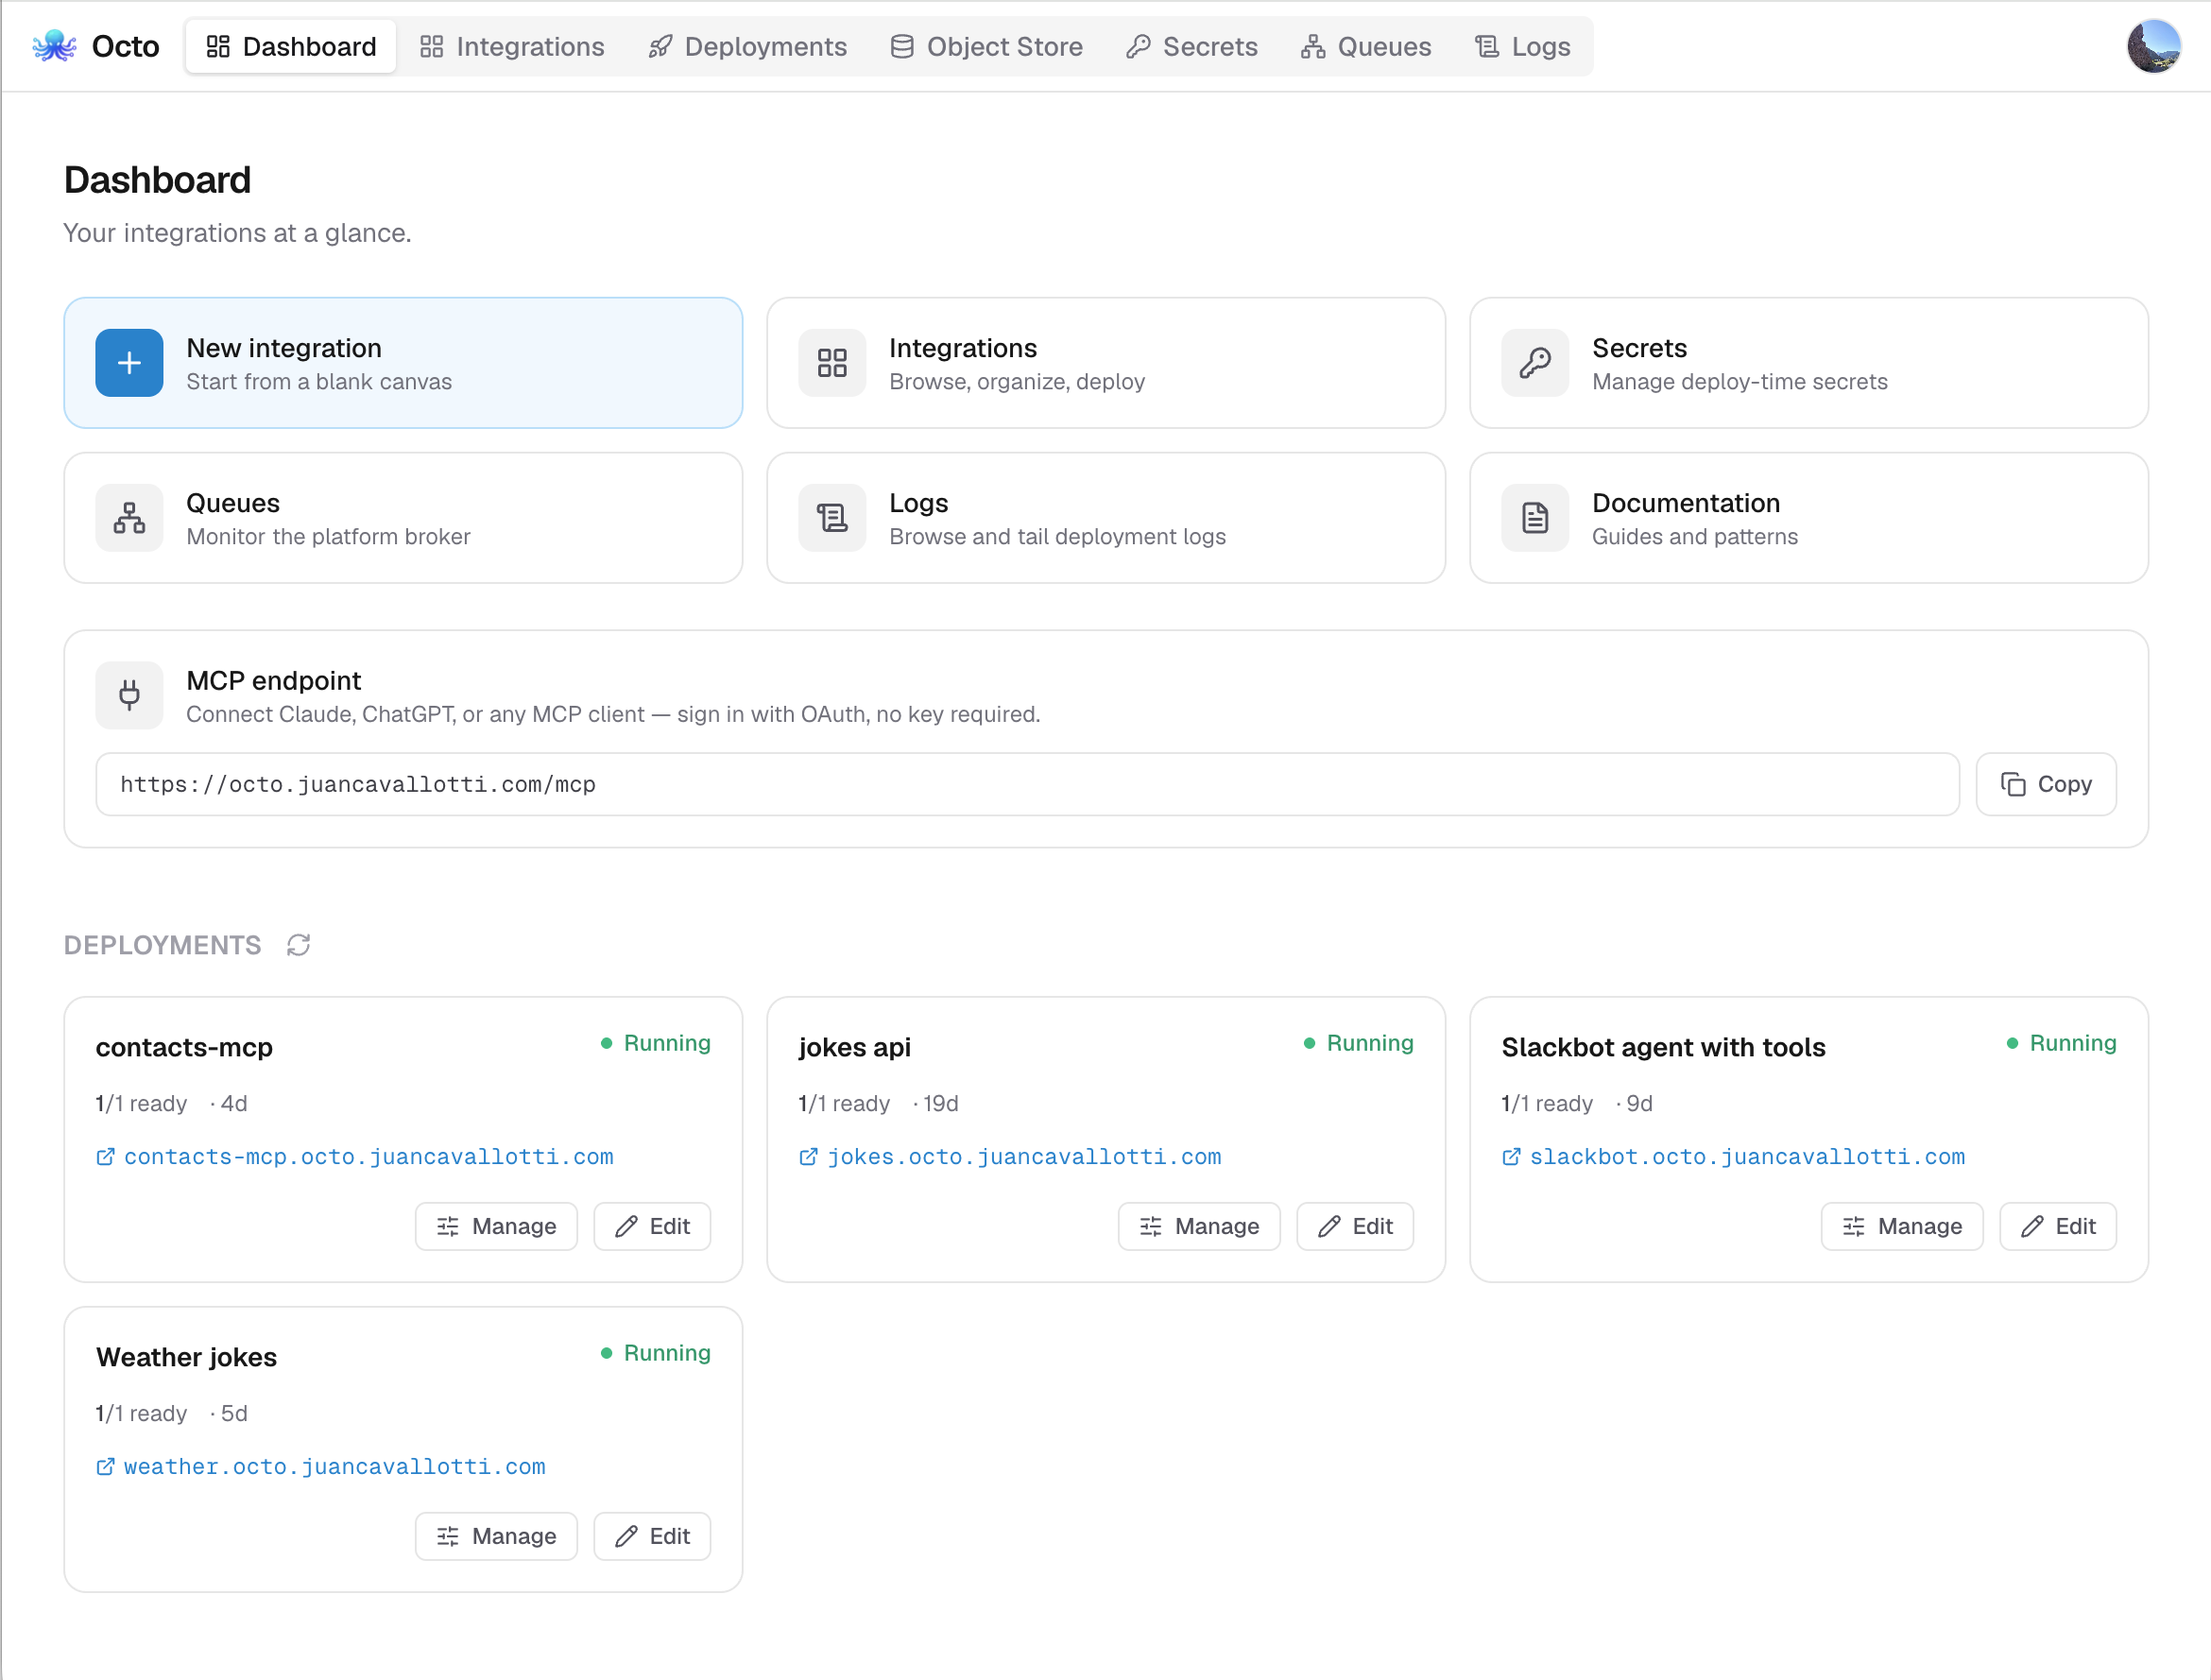Click the 'New integration' card title
The width and height of the screenshot is (2211, 1680).
[284, 348]
